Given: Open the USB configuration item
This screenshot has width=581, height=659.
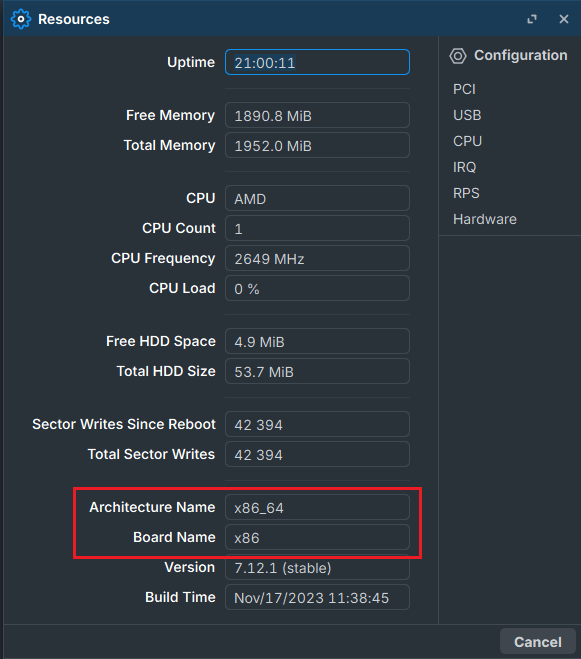Looking at the screenshot, I should pyautogui.click(x=467, y=115).
